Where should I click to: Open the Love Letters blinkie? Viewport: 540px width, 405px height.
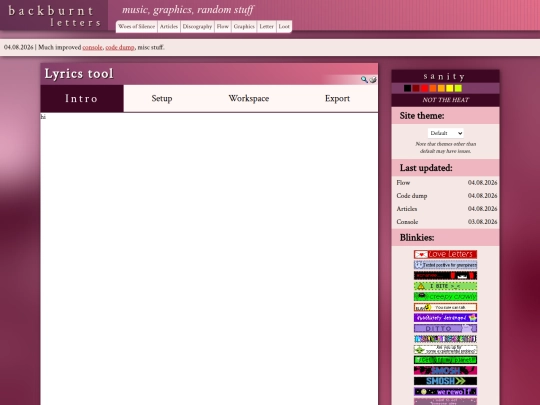[x=445, y=255]
